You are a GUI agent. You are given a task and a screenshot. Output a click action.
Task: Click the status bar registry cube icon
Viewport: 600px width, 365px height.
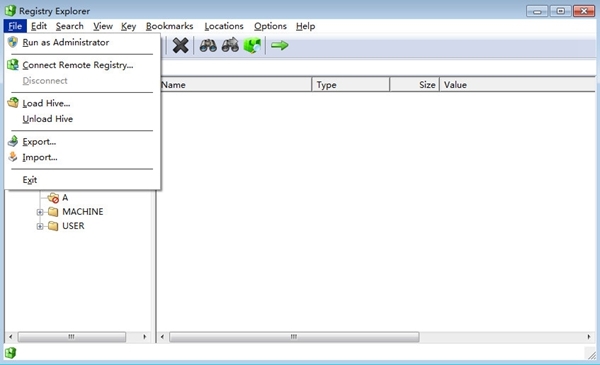point(11,352)
